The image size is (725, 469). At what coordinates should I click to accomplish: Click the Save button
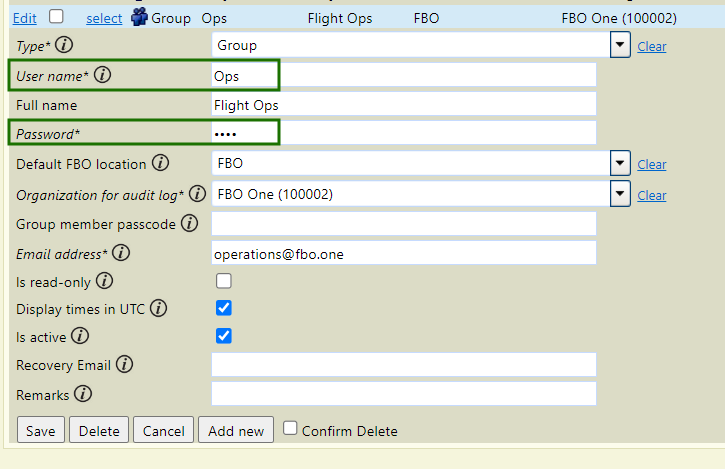pos(41,430)
